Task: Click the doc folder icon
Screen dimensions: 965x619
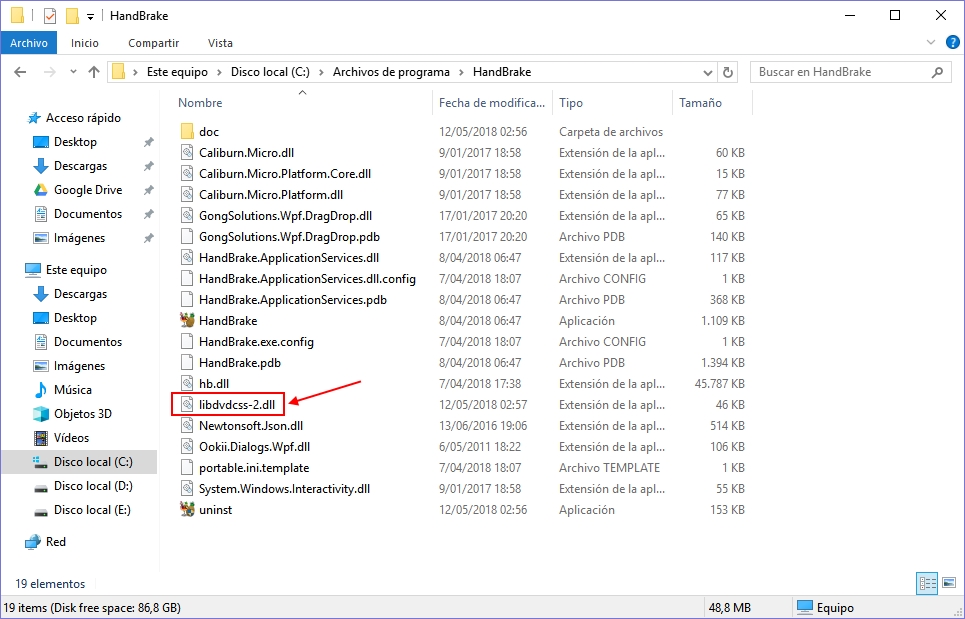Action: click(188, 131)
